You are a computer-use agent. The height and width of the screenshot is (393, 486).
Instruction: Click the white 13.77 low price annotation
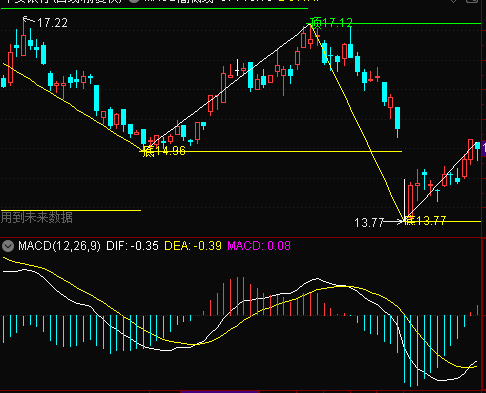coord(369,222)
